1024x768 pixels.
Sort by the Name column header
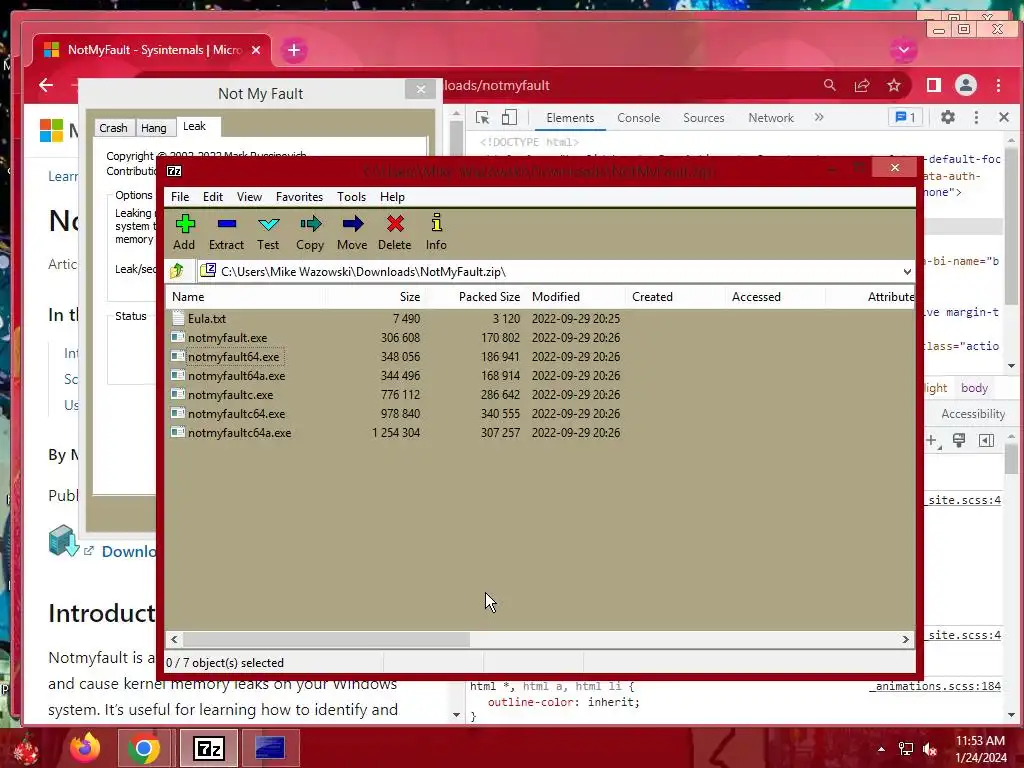[x=246, y=297]
